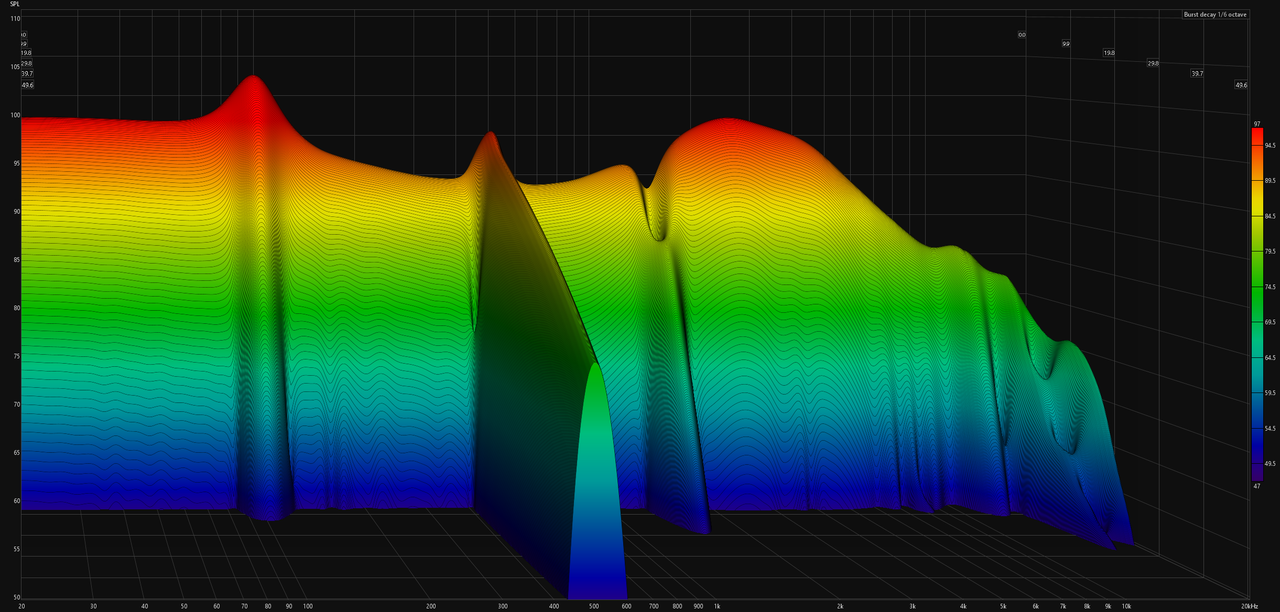The width and height of the screenshot is (1280, 612).
Task: Click the SPL axis title
Action: (x=15, y=5)
